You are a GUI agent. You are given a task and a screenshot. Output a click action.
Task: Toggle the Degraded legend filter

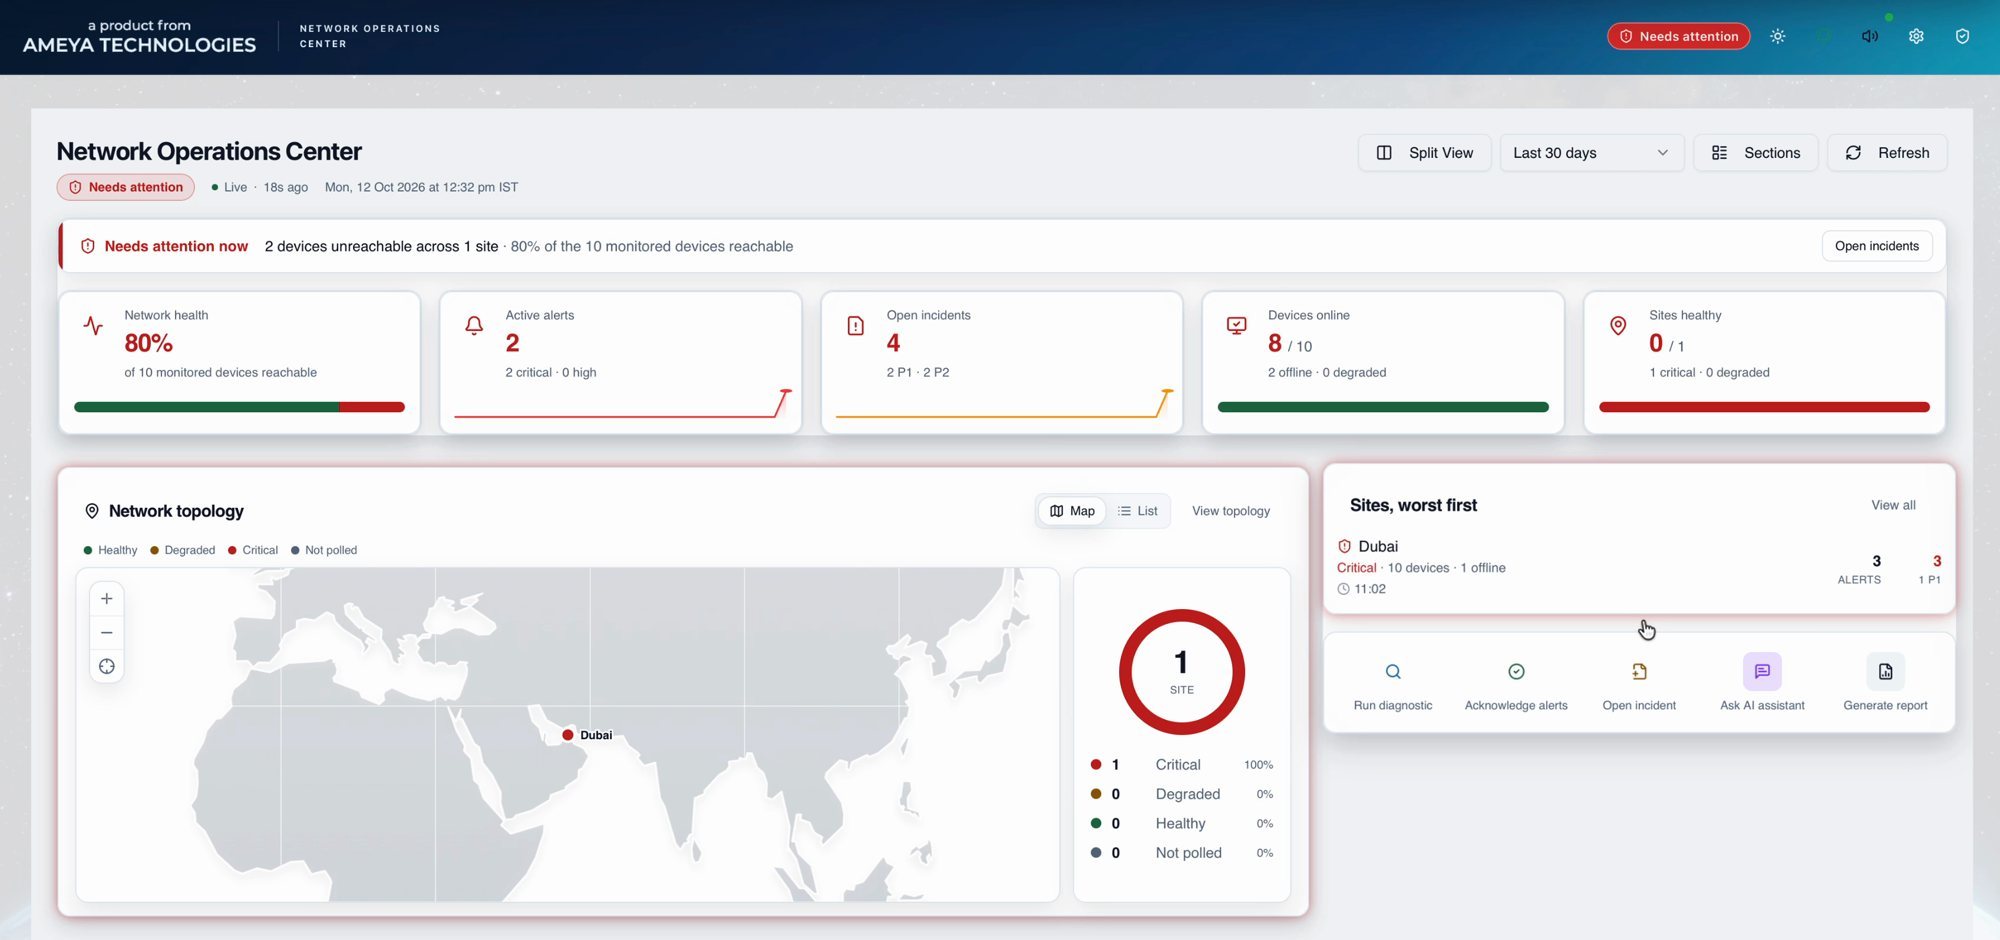coord(182,550)
